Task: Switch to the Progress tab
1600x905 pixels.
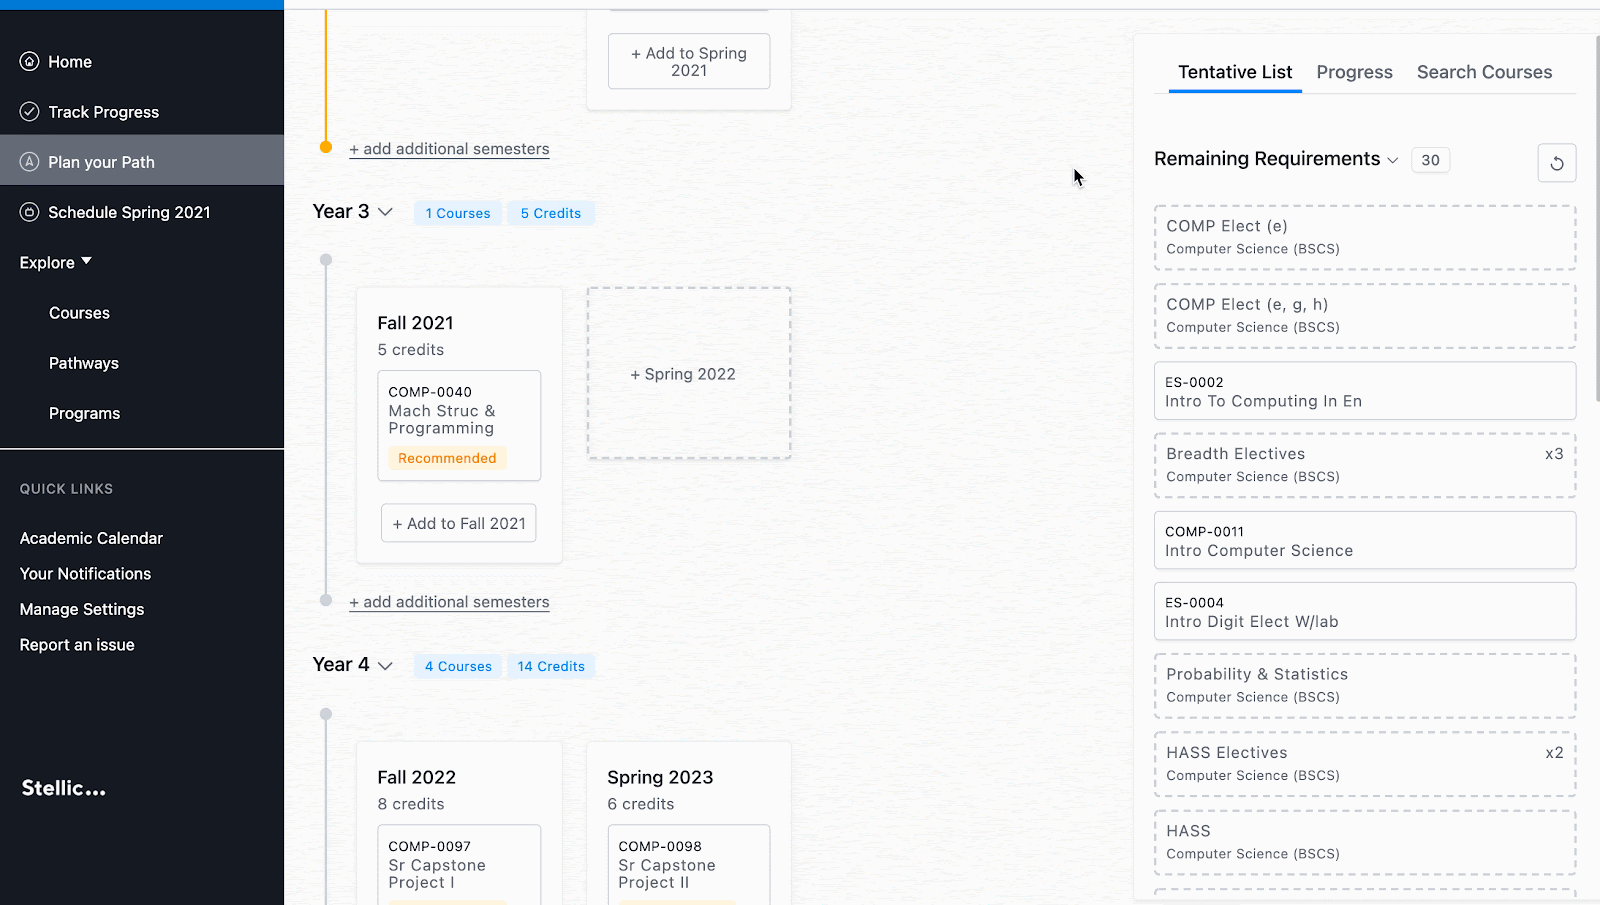Action: pos(1354,72)
